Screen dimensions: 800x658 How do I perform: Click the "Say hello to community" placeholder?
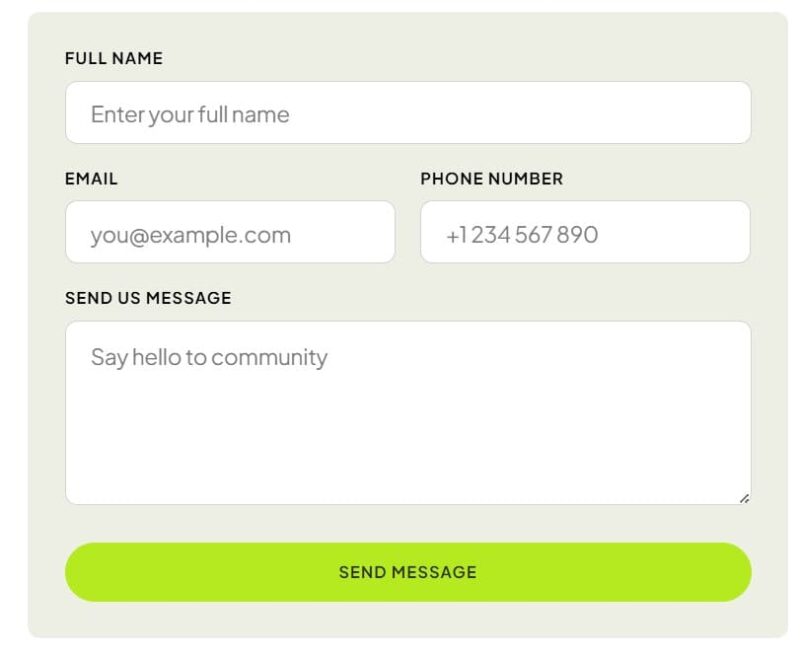pyautogui.click(x=209, y=357)
